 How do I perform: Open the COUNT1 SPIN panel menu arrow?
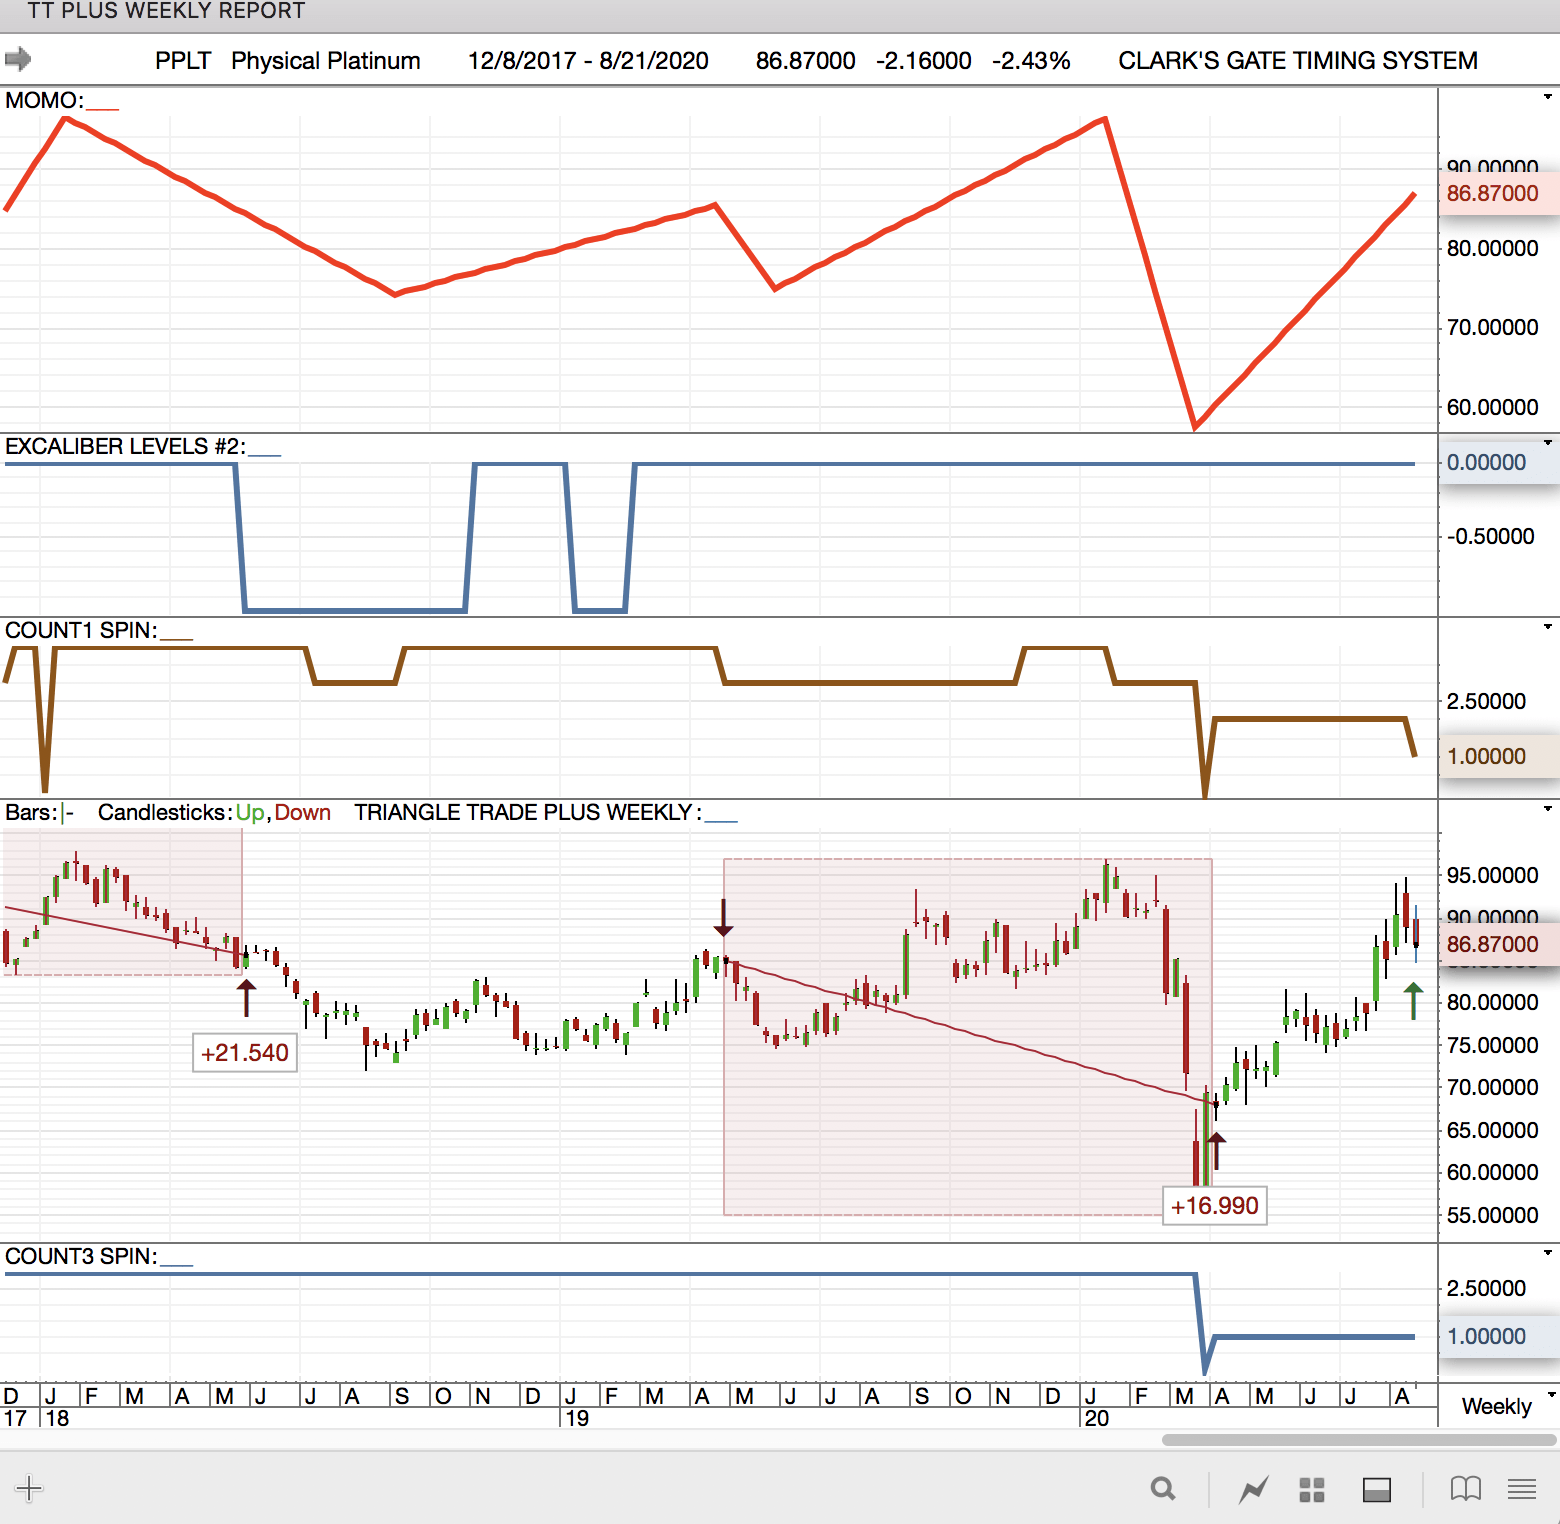point(1547,626)
